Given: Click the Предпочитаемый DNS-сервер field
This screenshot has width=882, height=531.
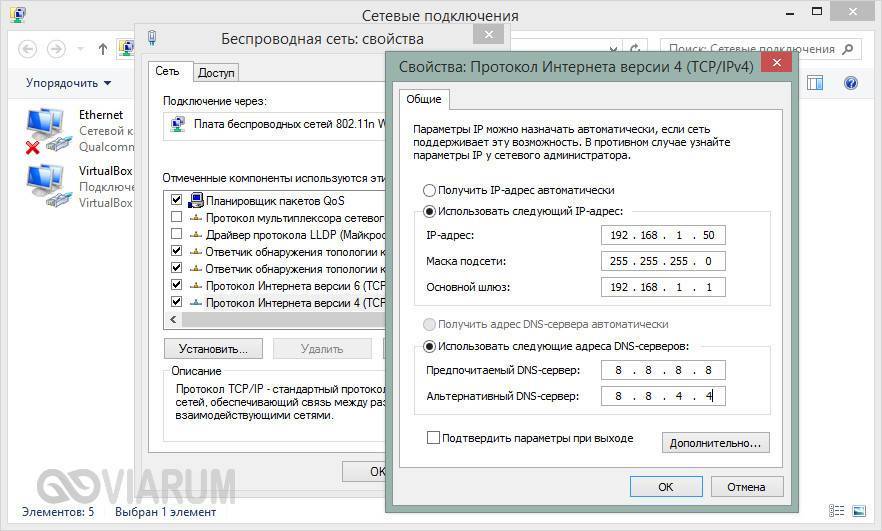Looking at the screenshot, I should coord(663,370).
